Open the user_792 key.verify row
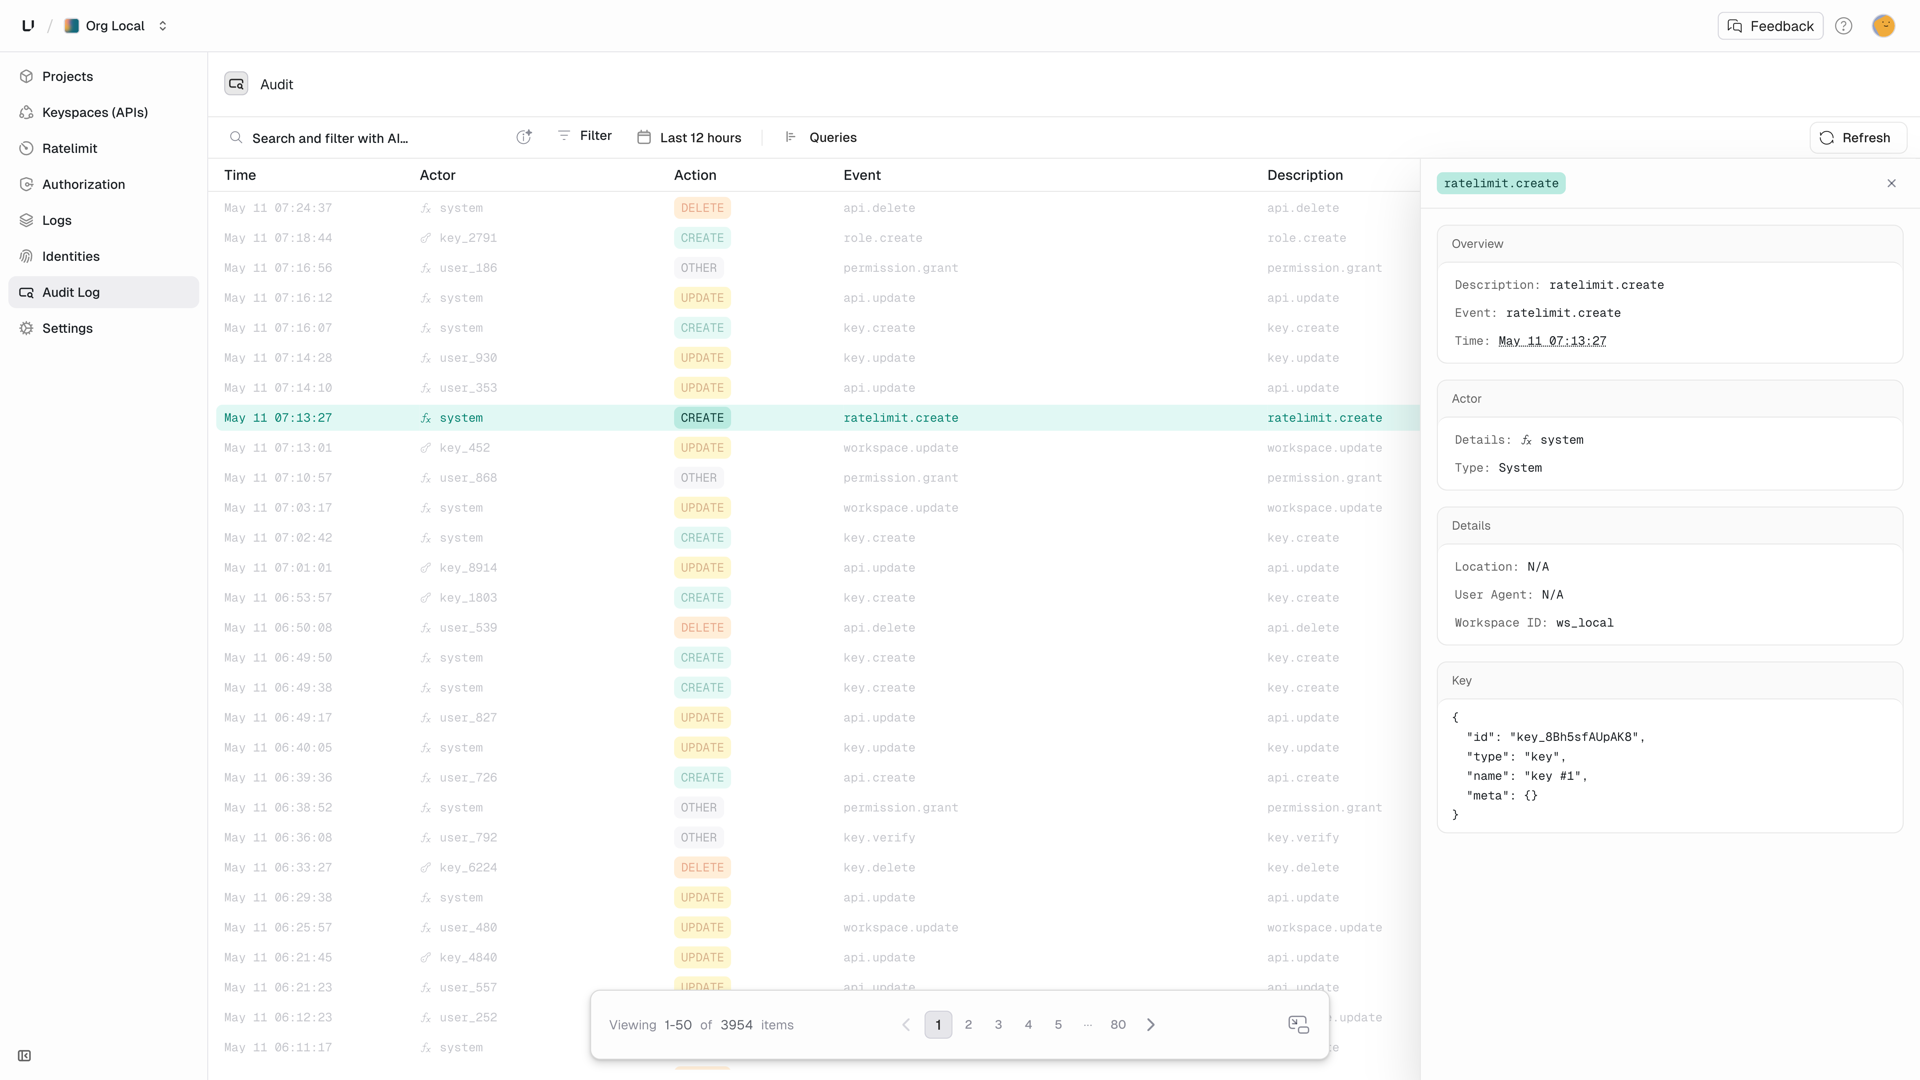 pyautogui.click(x=818, y=838)
